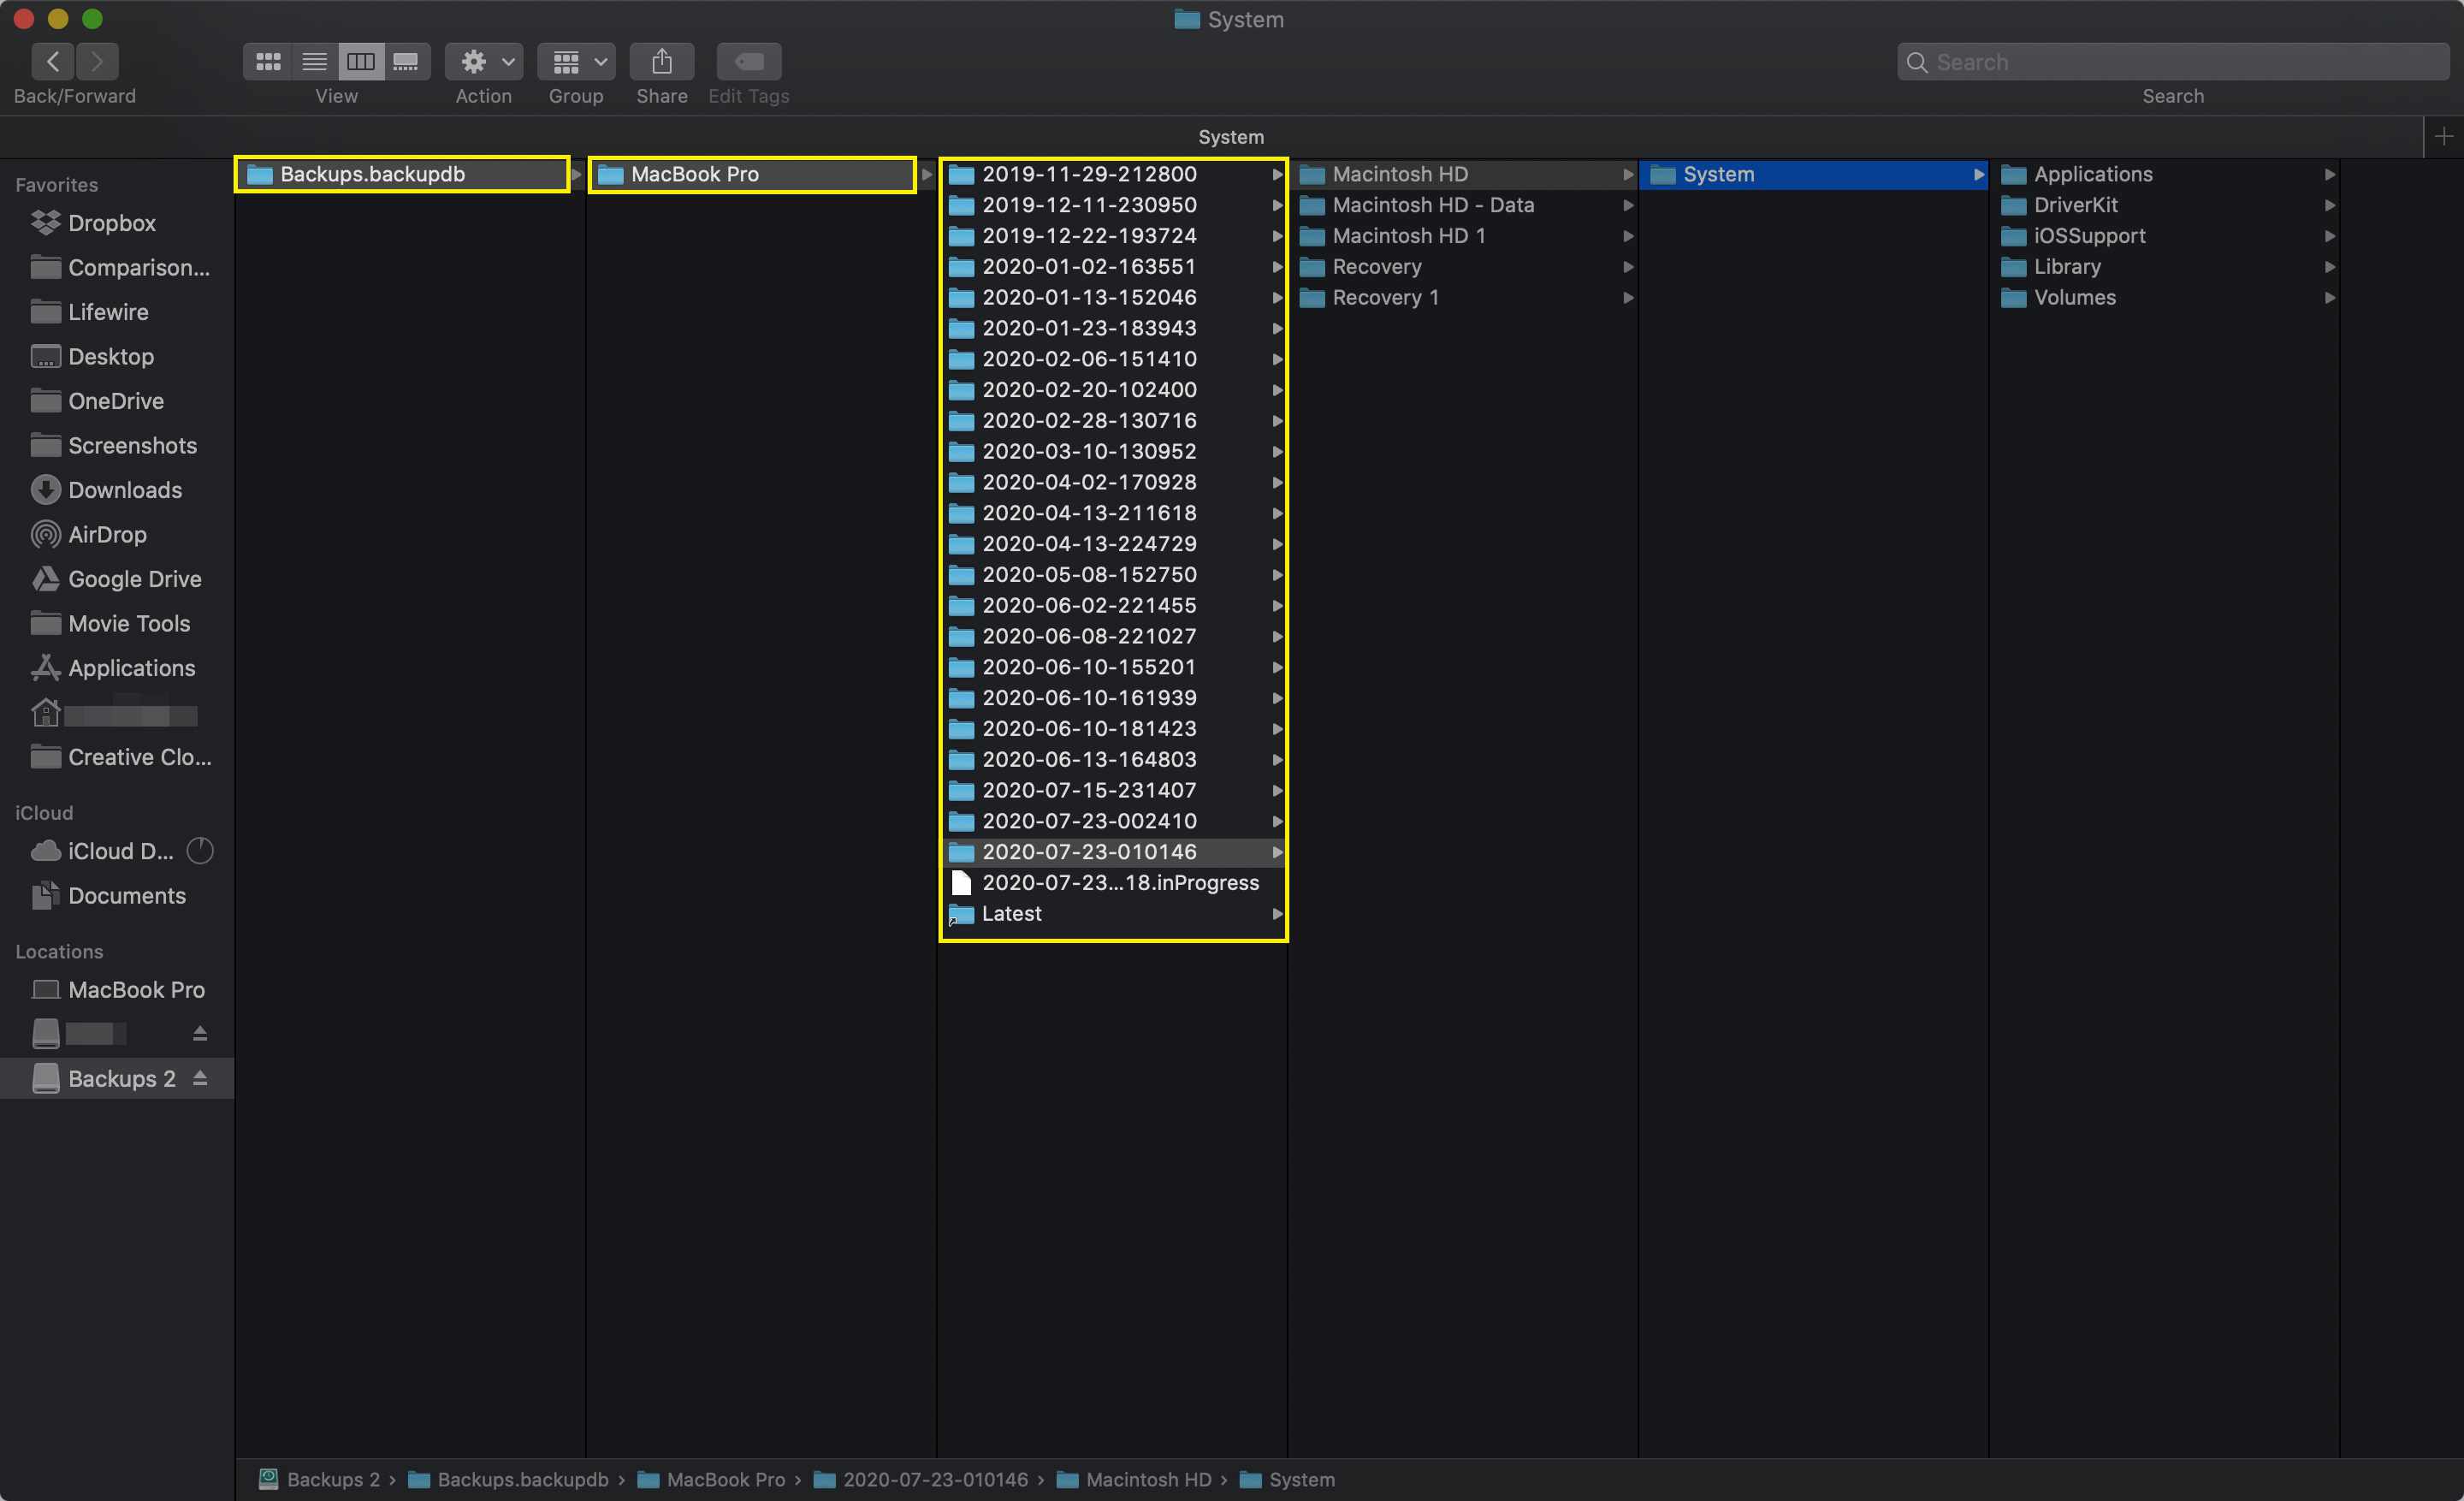2464x1501 pixels.
Task: Open the Group dropdown
Action: click(x=576, y=61)
